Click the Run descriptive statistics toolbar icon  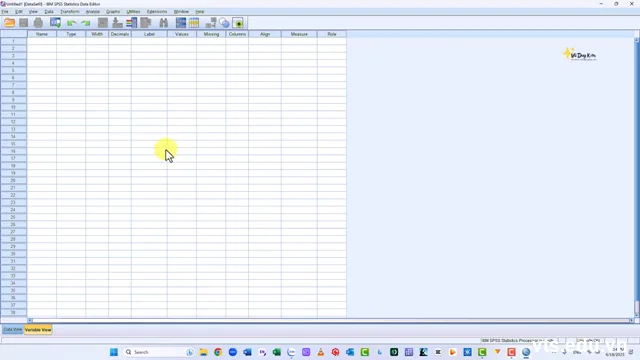pos(146,23)
